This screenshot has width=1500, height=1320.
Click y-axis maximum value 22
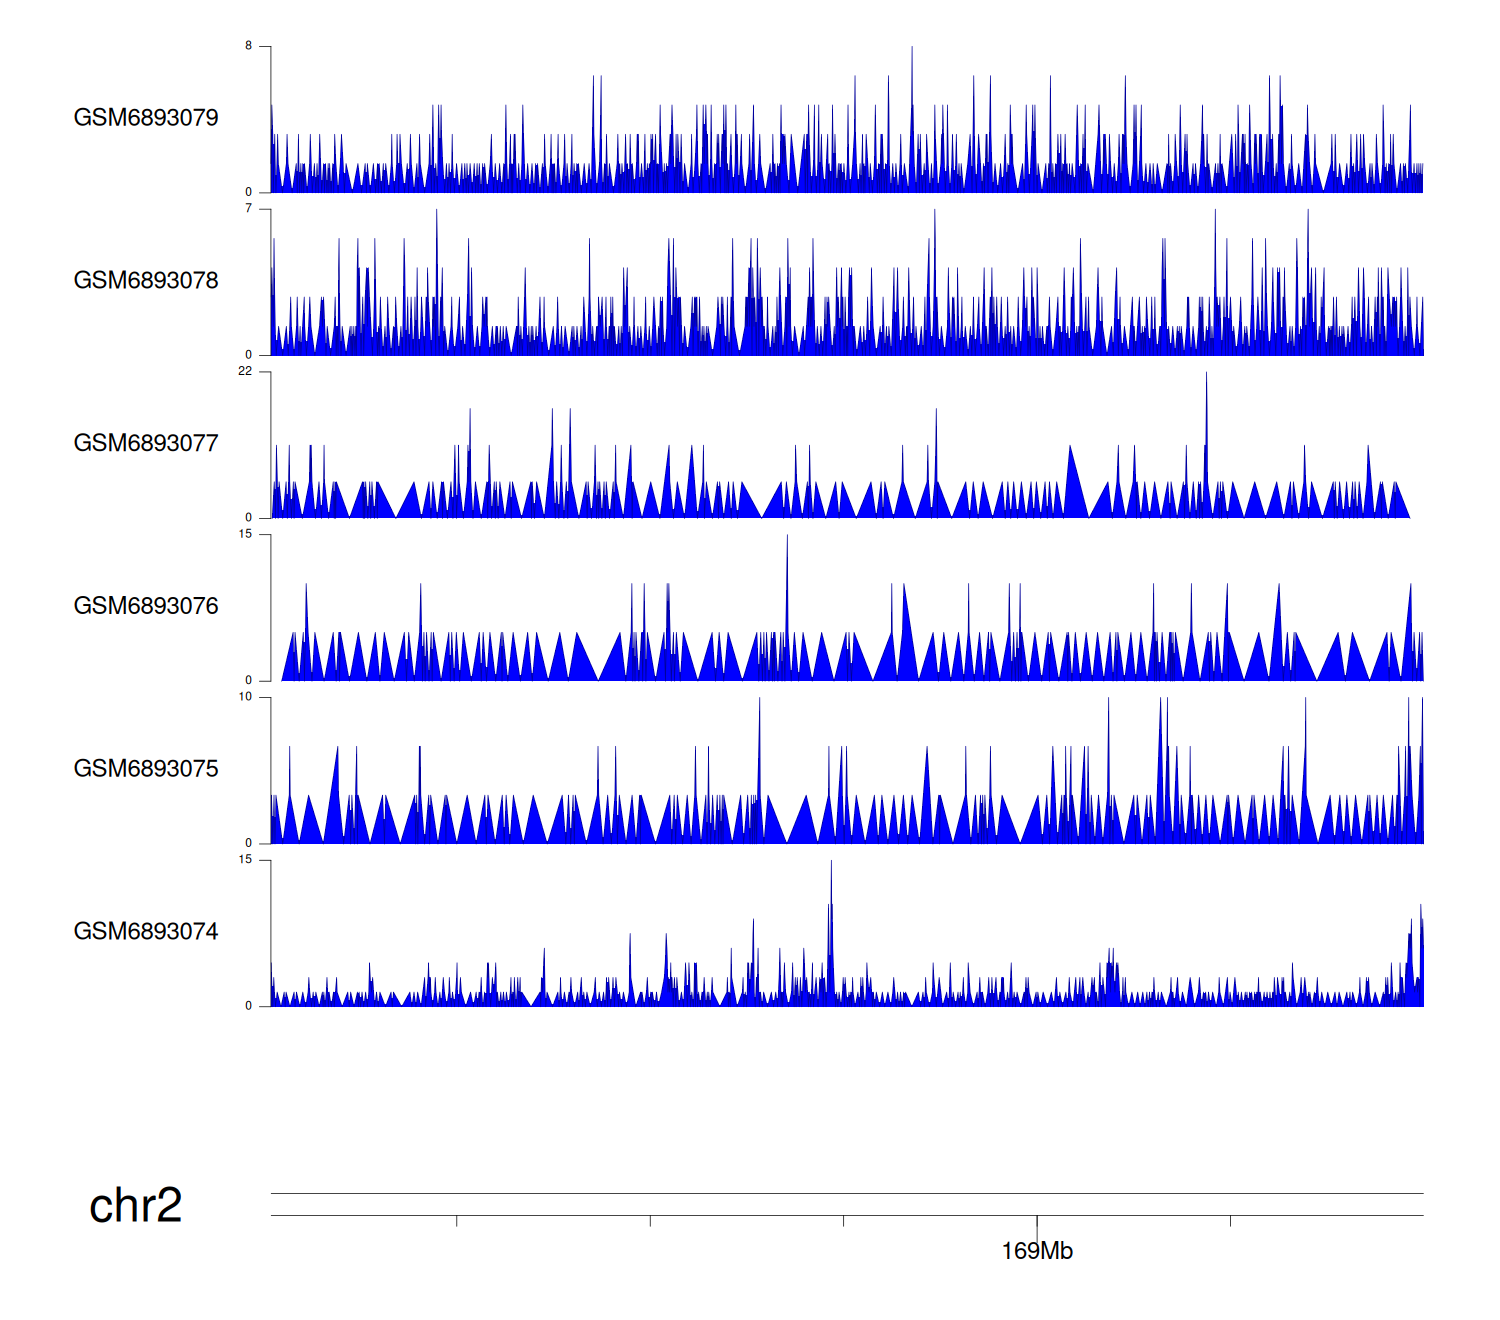tap(245, 372)
